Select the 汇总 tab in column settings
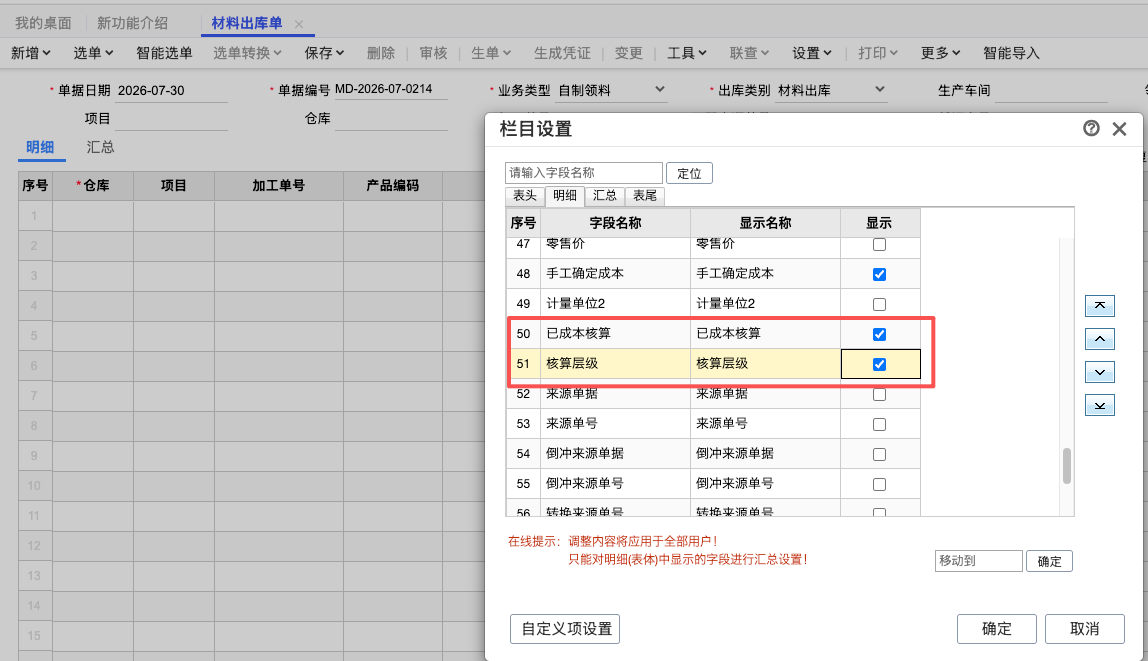The width and height of the screenshot is (1148, 661). (605, 195)
